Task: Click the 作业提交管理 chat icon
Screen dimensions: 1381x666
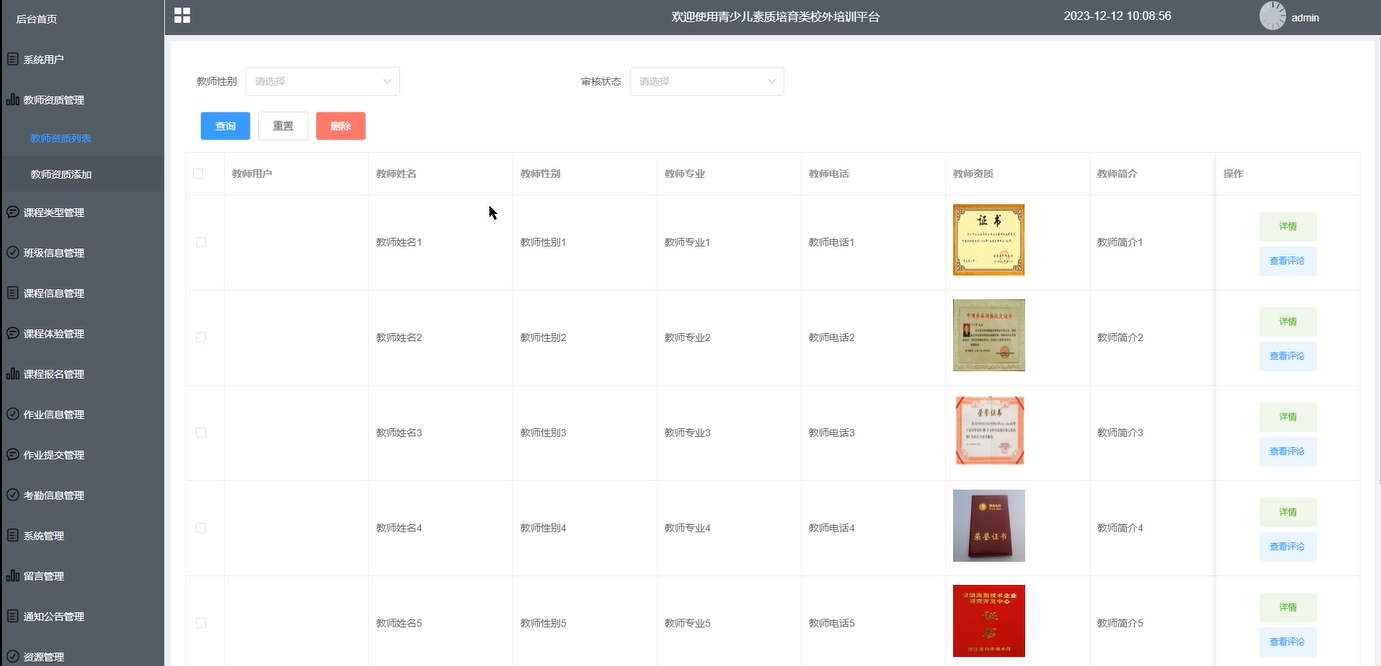Action: (12, 454)
